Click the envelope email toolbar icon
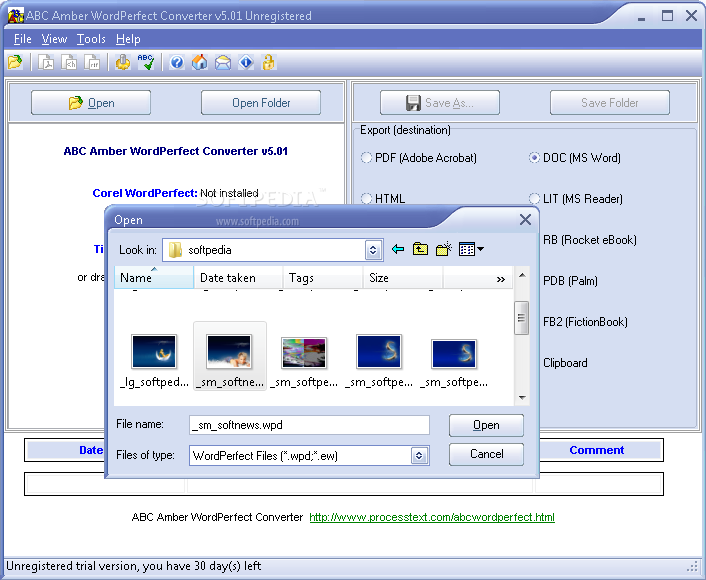The width and height of the screenshot is (706, 580). coord(223,62)
